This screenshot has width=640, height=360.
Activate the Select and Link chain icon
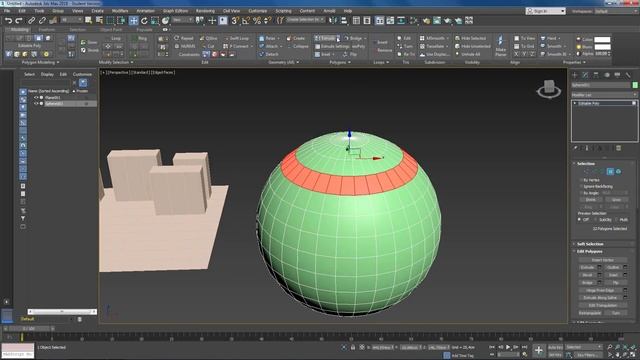(31, 20)
